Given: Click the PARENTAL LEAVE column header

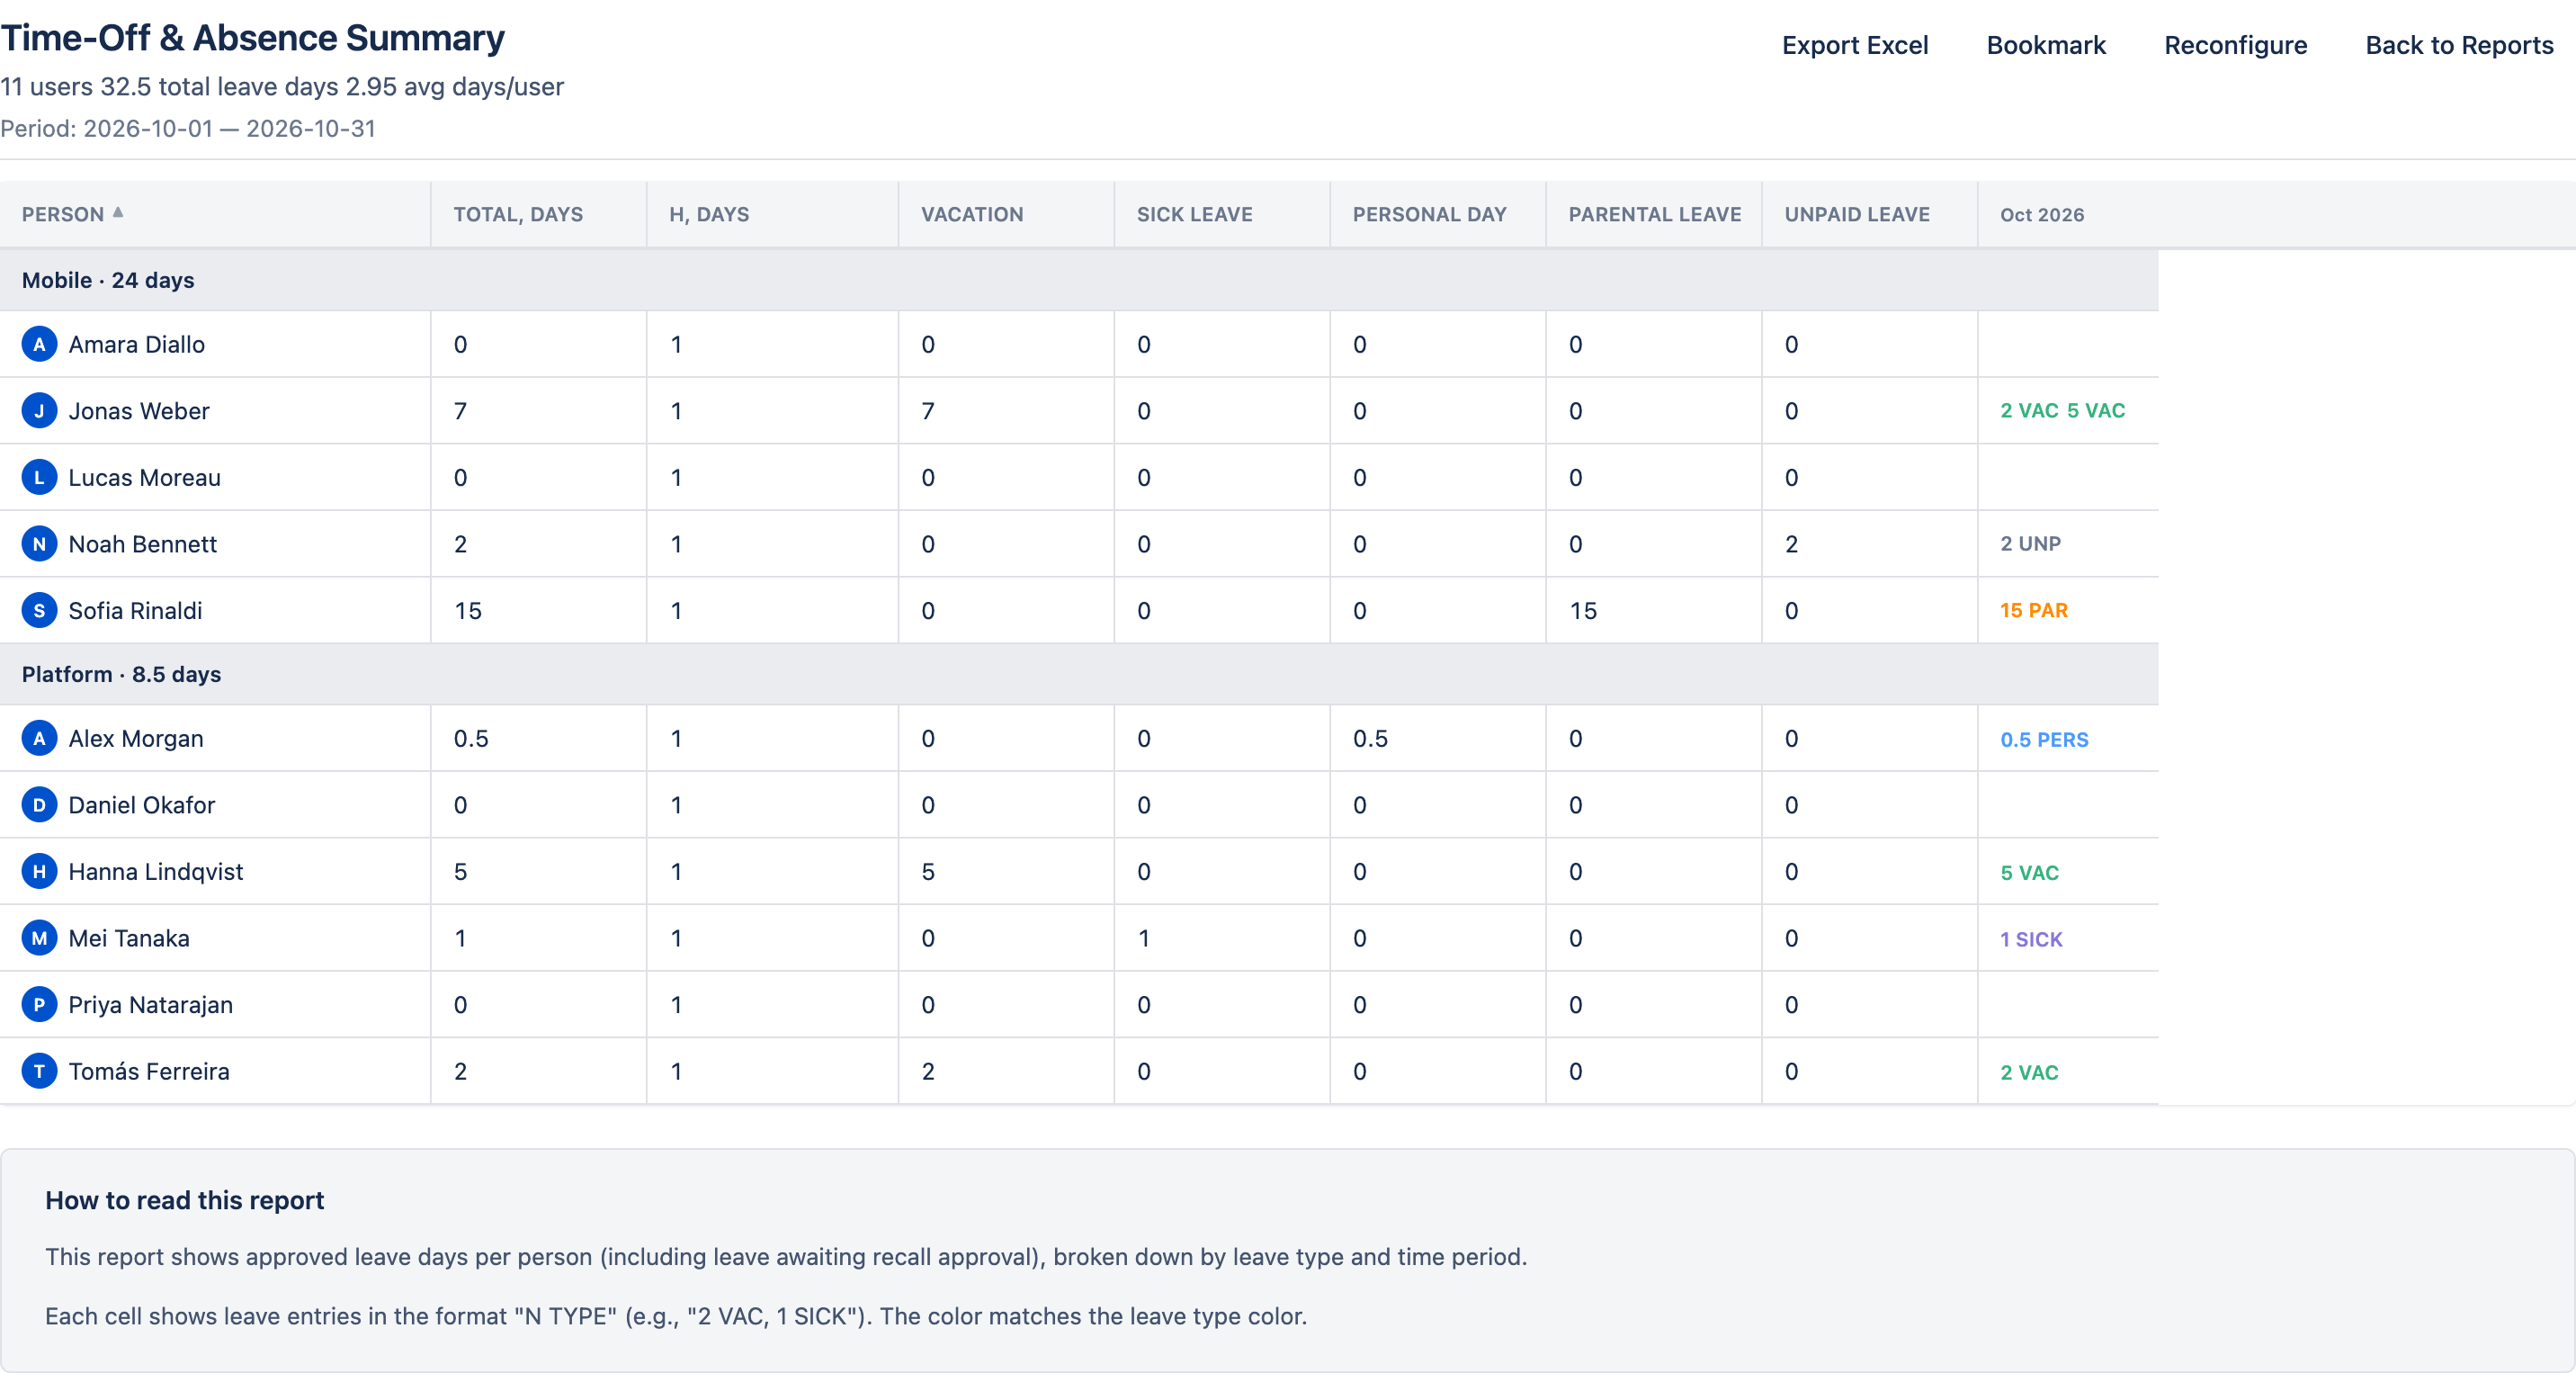Looking at the screenshot, I should tap(1654, 214).
